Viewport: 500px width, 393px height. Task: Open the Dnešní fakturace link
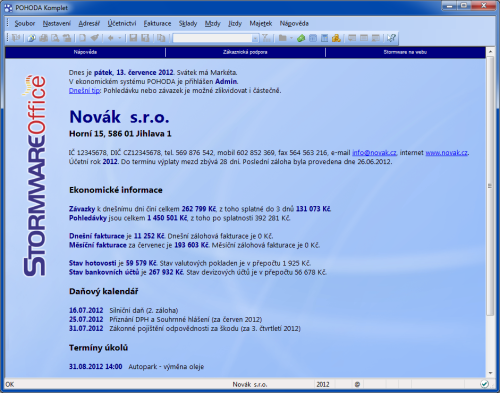[97, 236]
